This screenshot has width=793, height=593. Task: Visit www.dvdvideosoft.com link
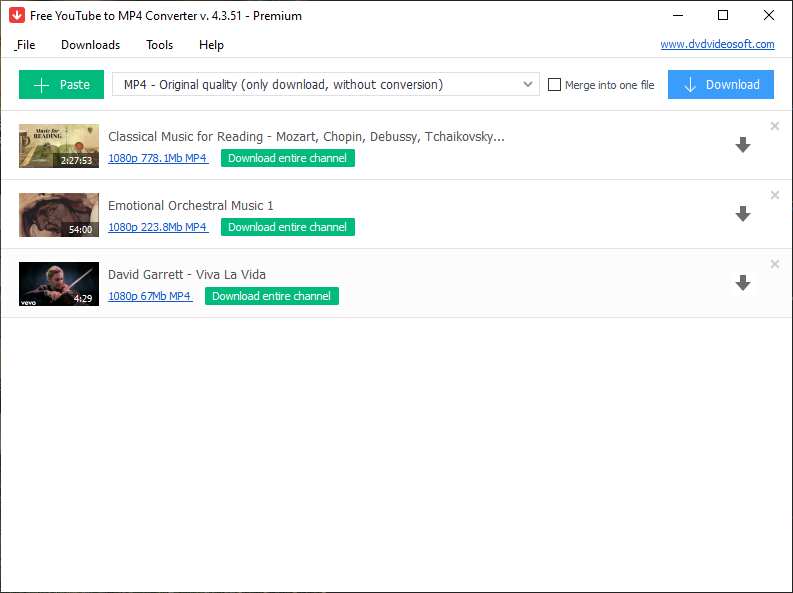(717, 44)
